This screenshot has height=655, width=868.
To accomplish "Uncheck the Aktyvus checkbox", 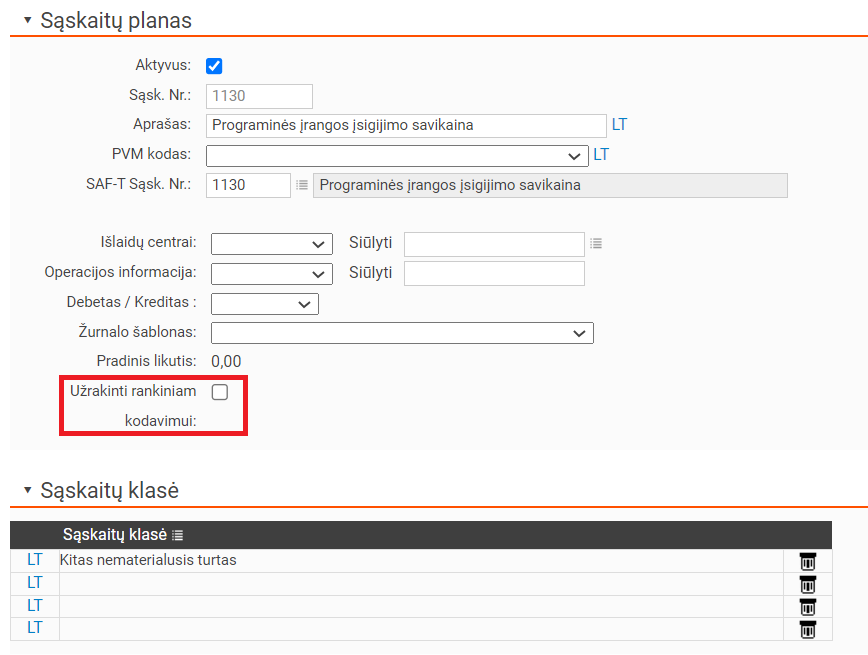I will point(214,66).
